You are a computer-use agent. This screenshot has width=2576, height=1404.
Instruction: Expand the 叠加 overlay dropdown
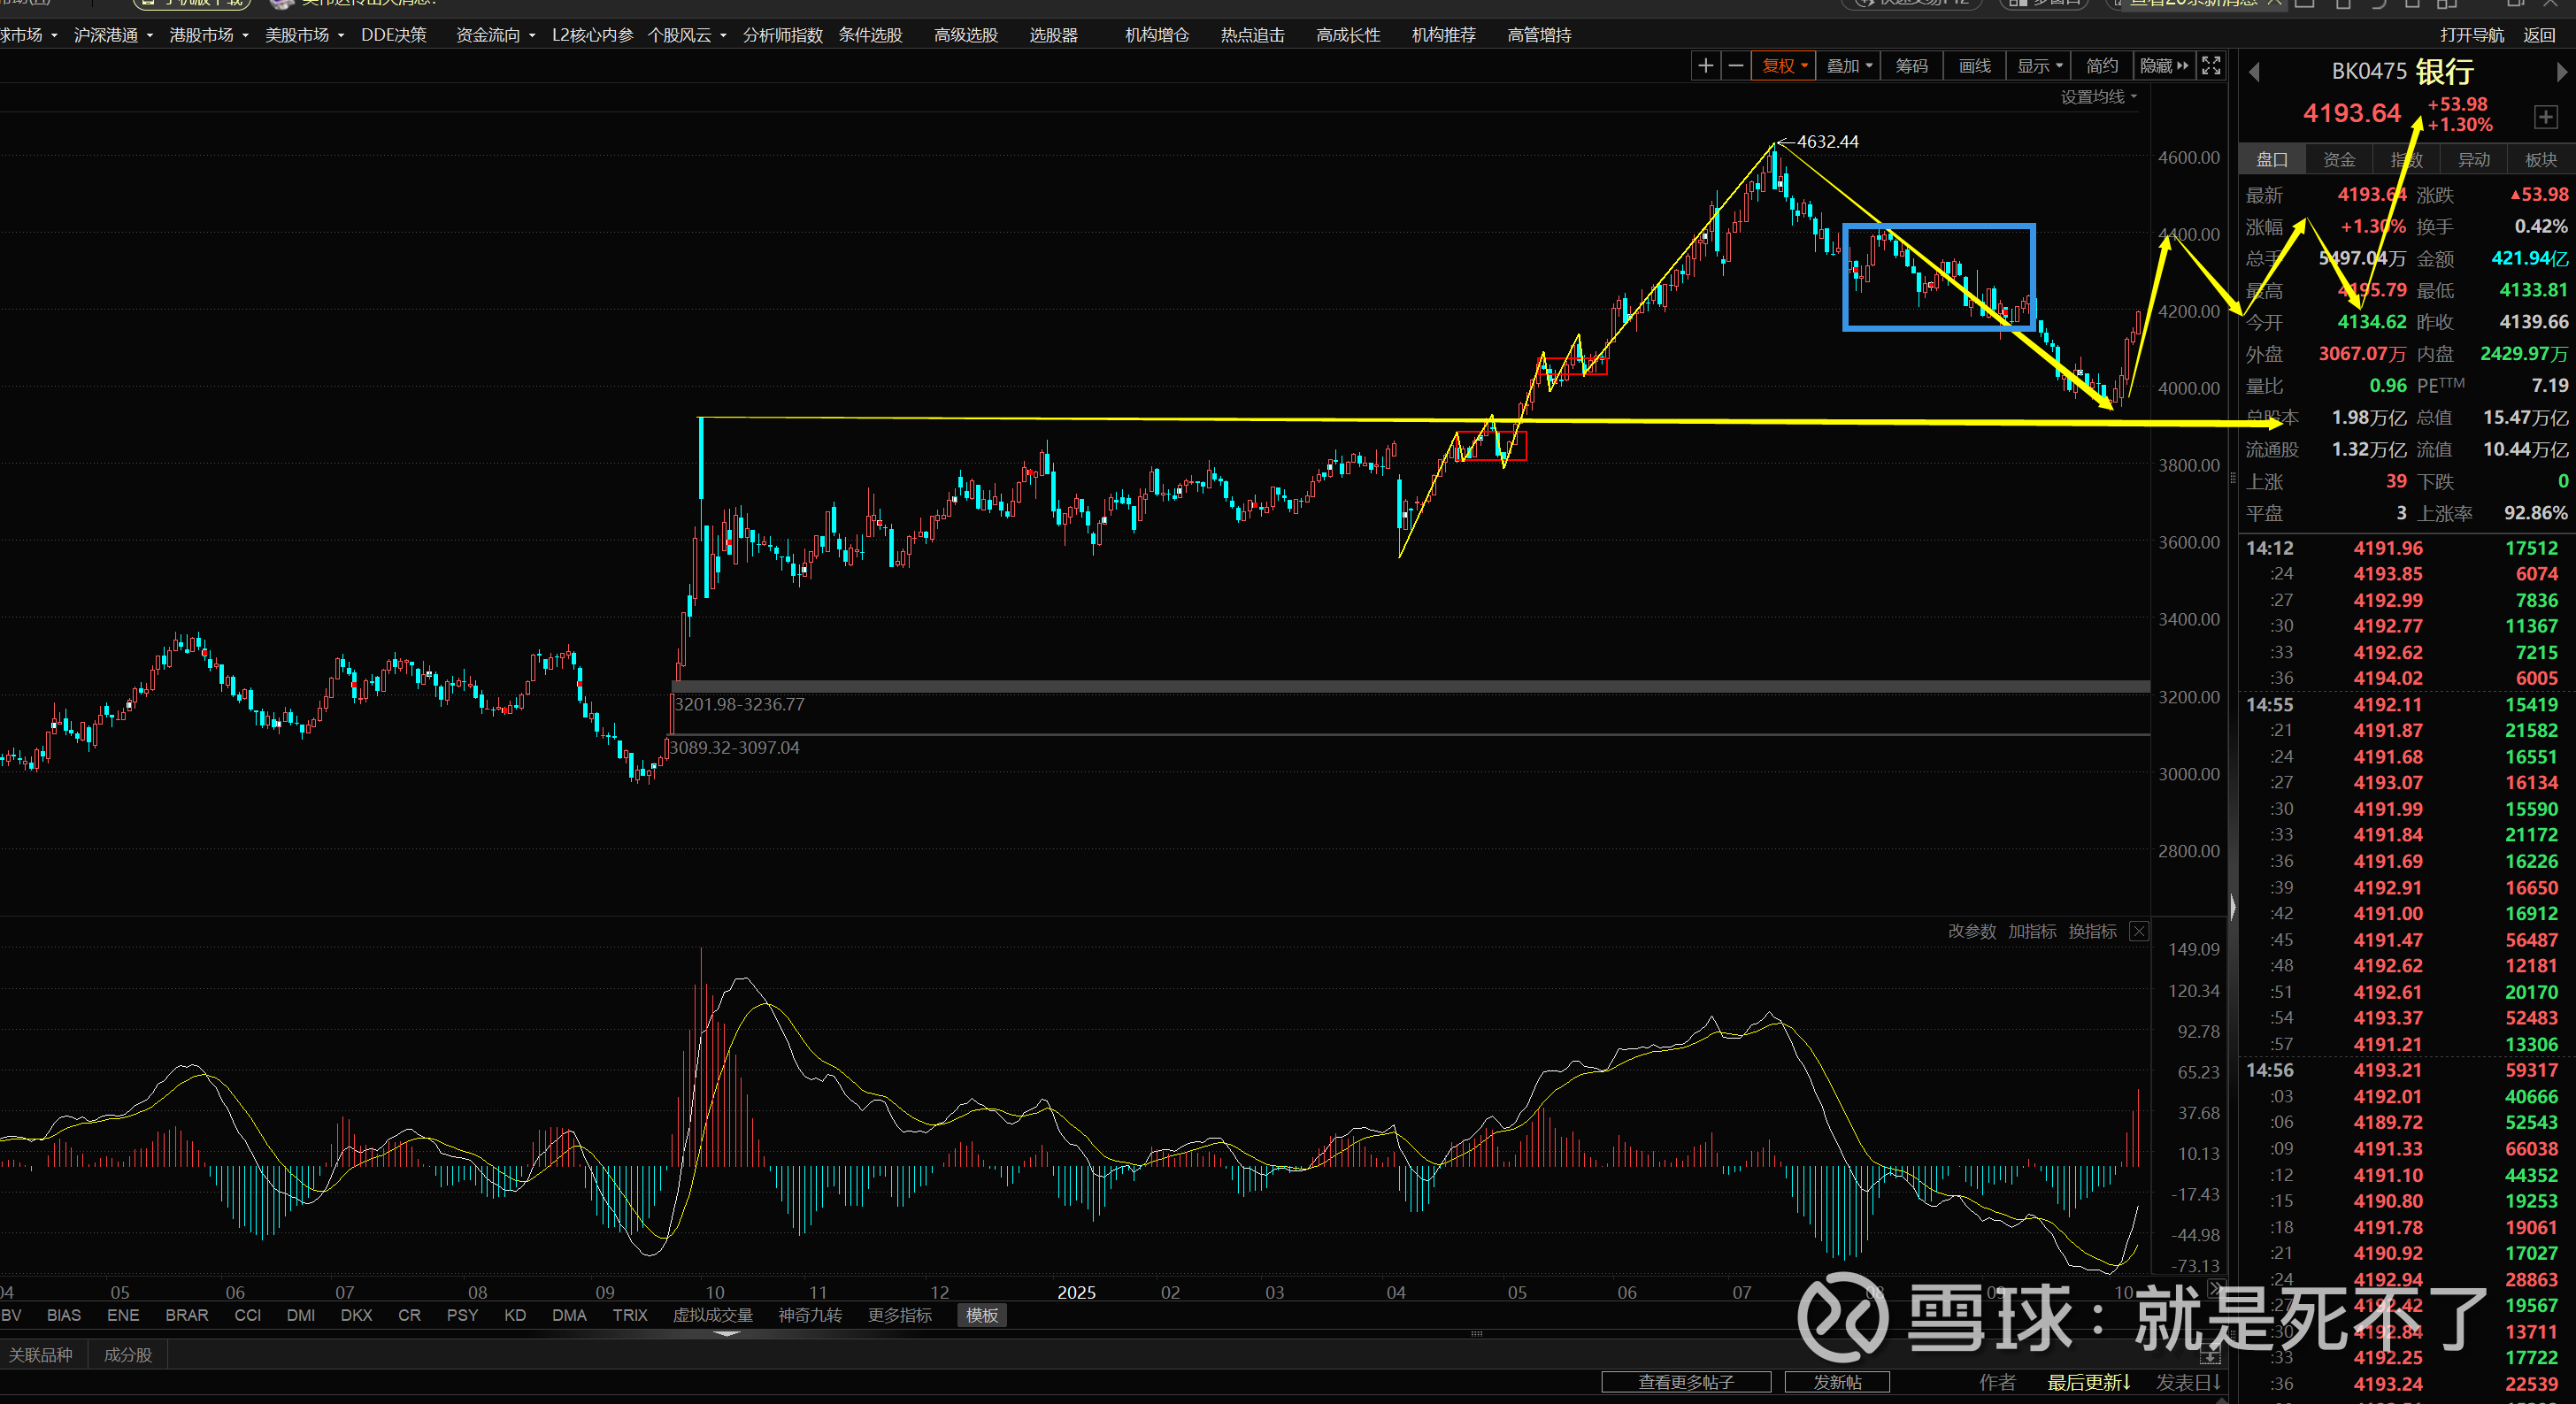(1848, 66)
